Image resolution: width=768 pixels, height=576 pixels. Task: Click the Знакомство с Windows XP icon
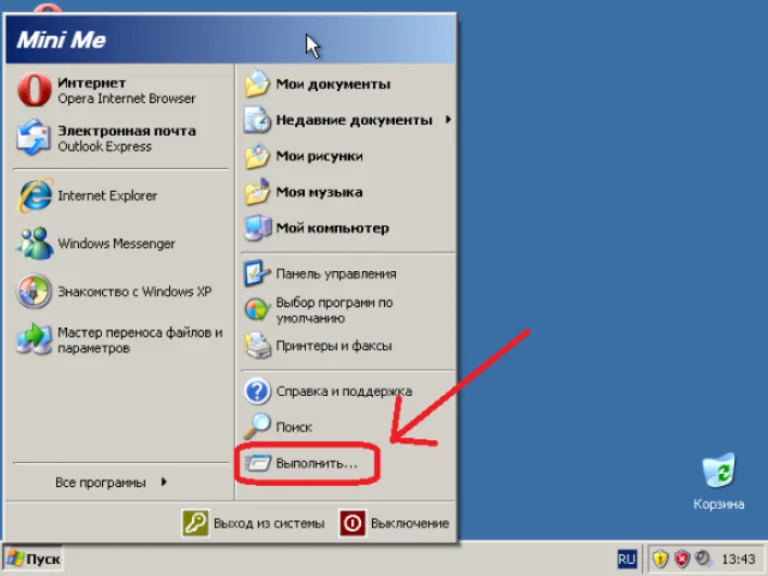pyautogui.click(x=34, y=291)
